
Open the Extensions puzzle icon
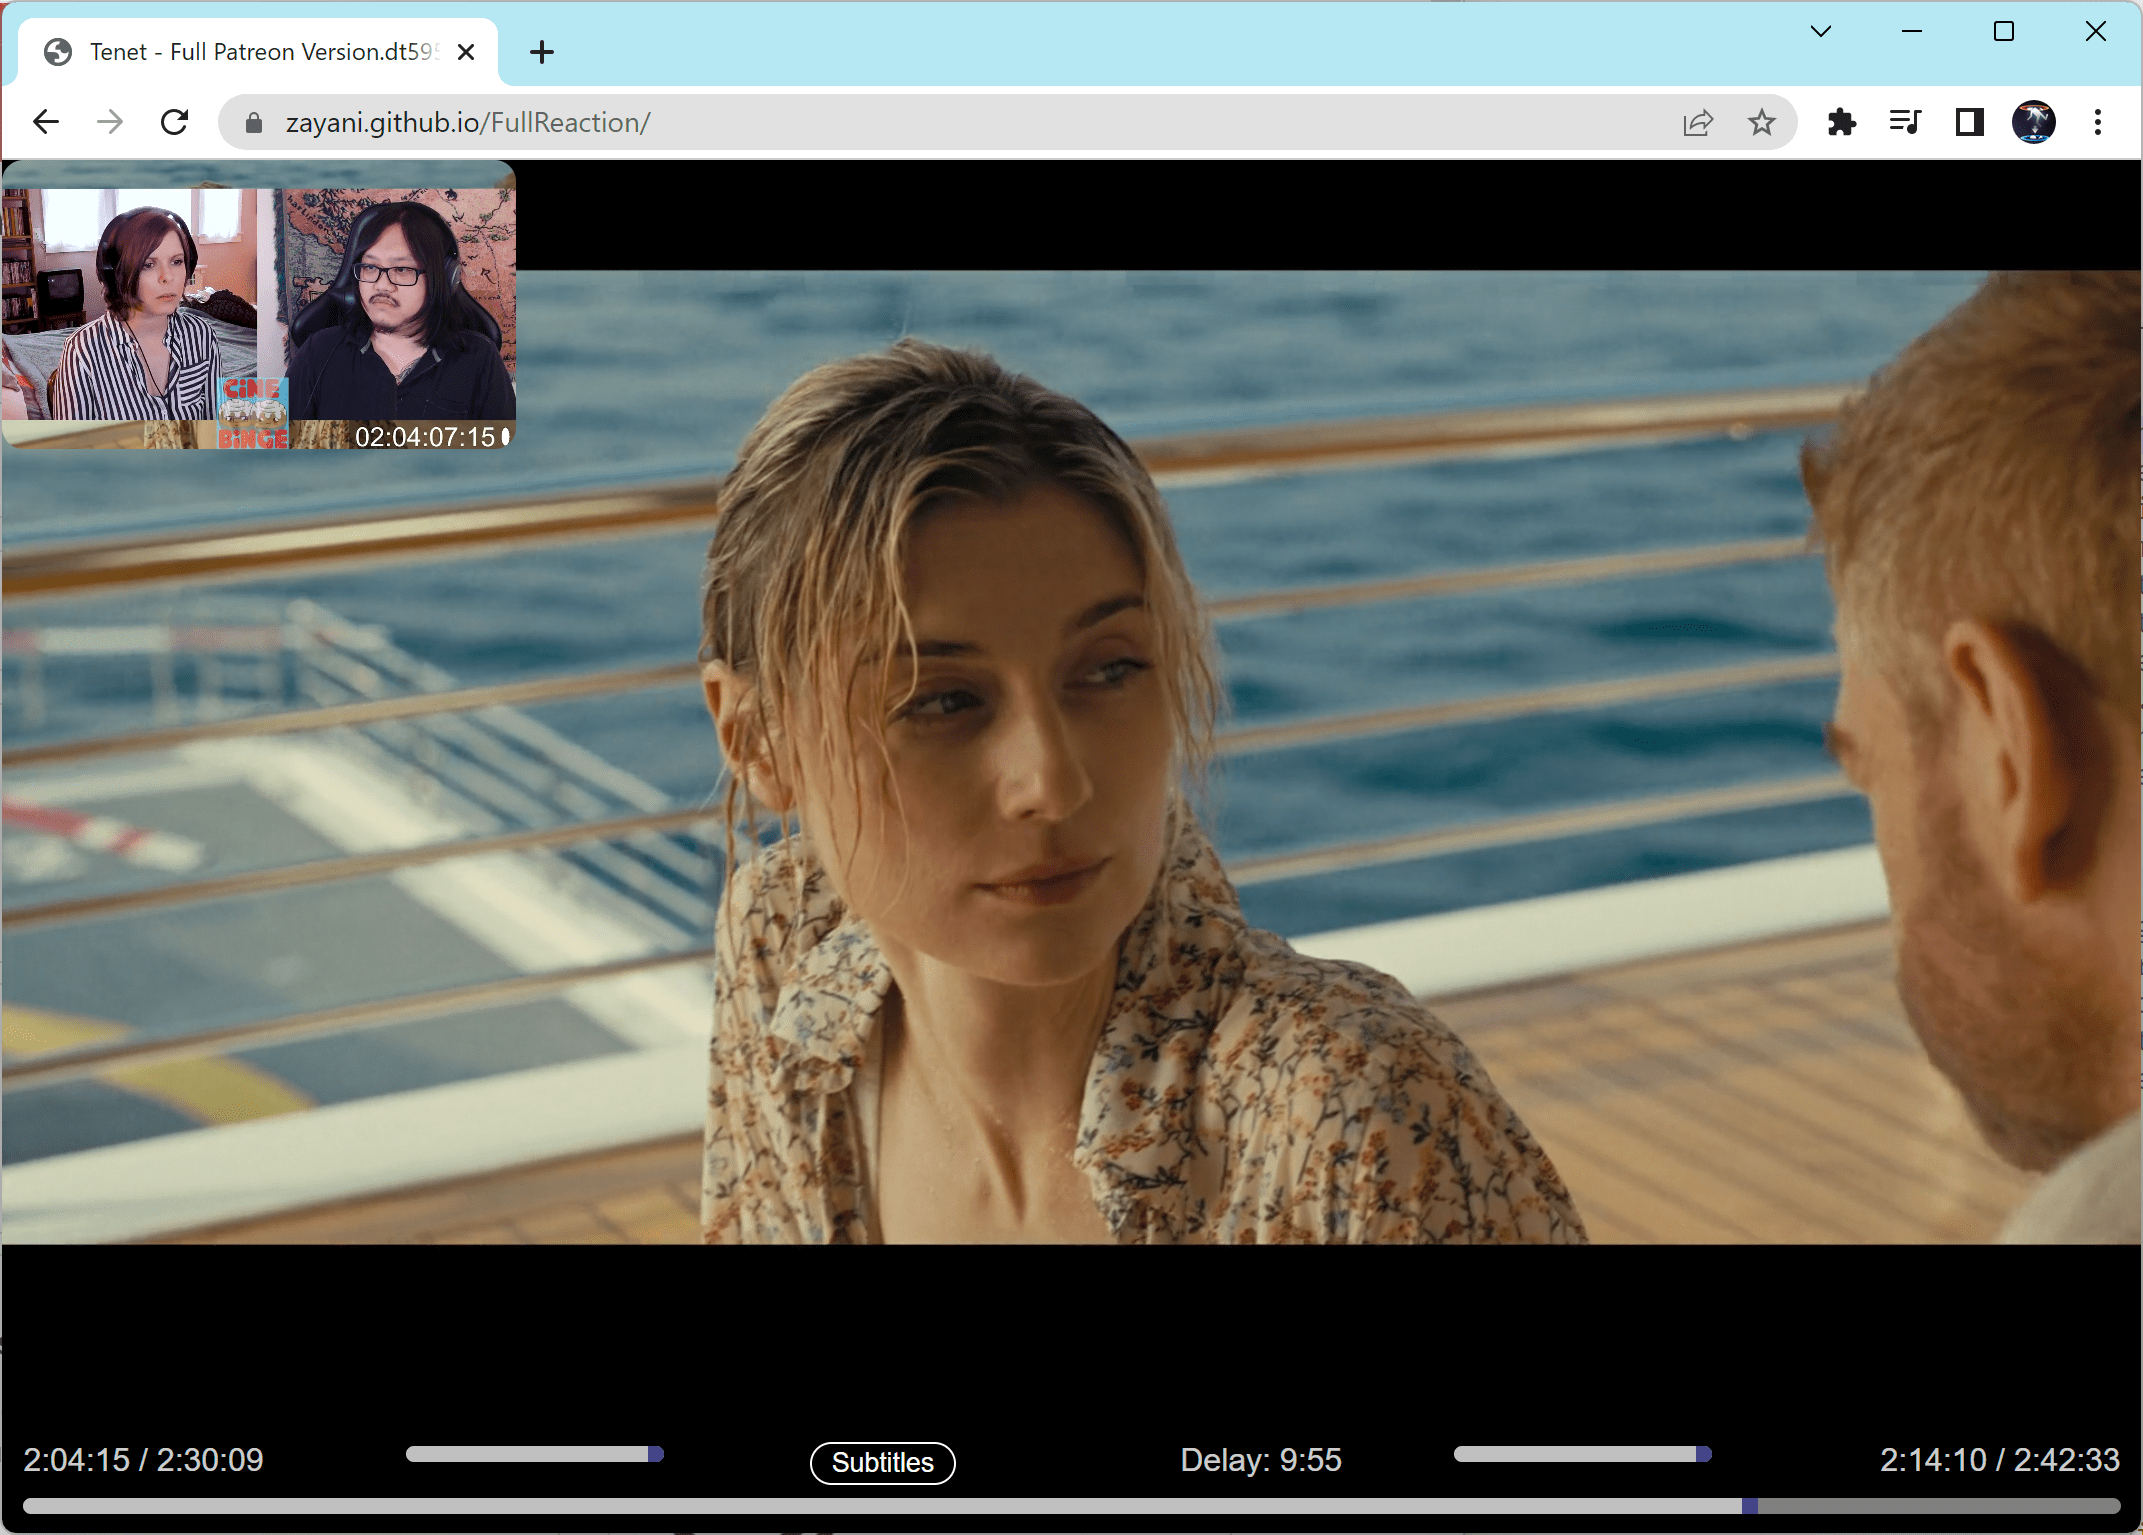click(x=1841, y=122)
